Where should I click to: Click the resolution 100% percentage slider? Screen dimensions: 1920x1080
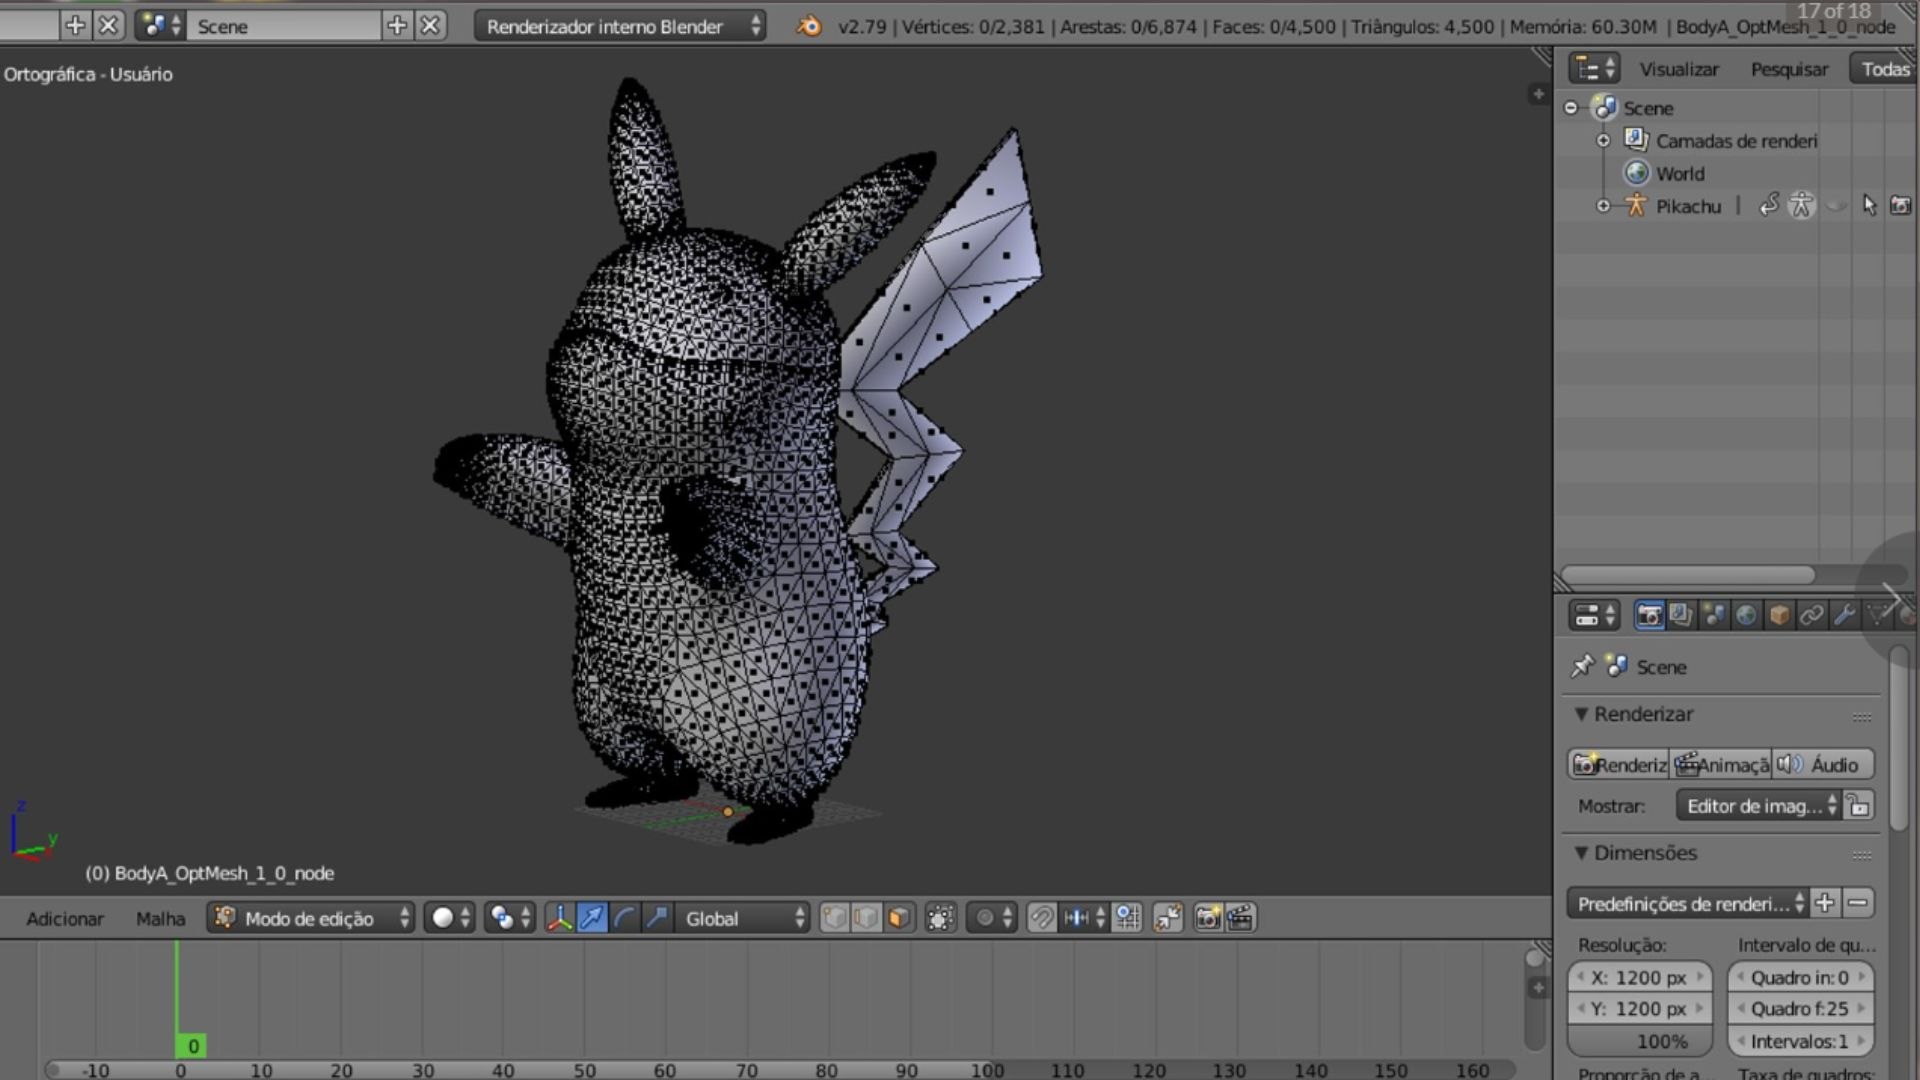[1640, 1042]
